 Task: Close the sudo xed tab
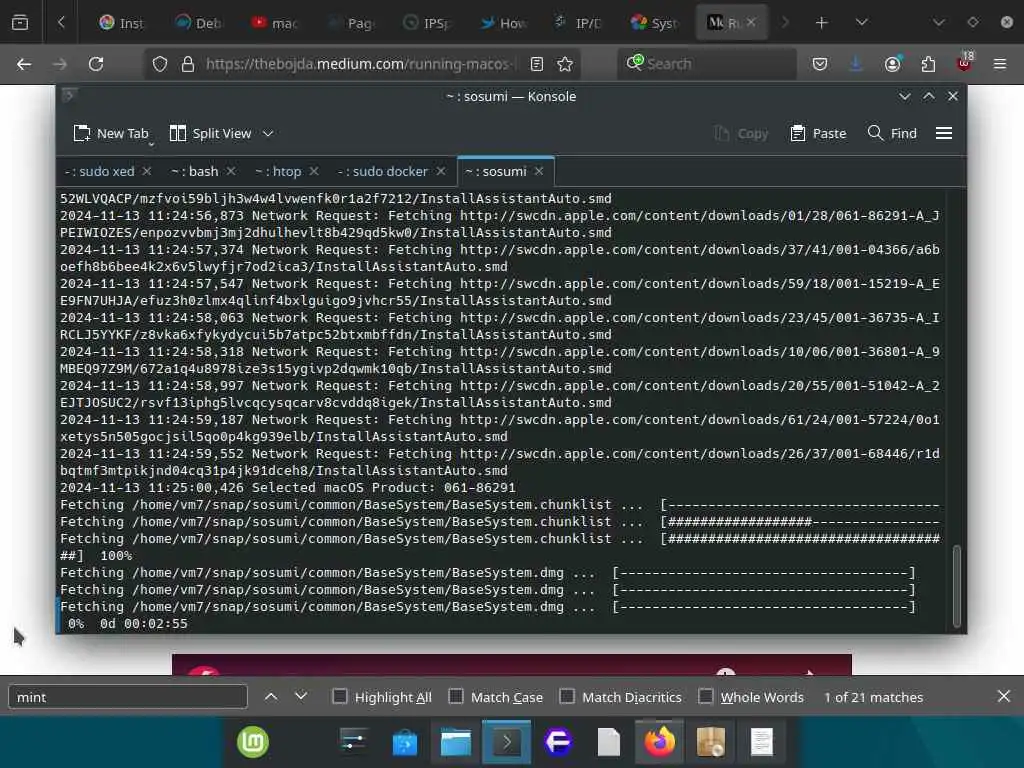[x=147, y=171]
